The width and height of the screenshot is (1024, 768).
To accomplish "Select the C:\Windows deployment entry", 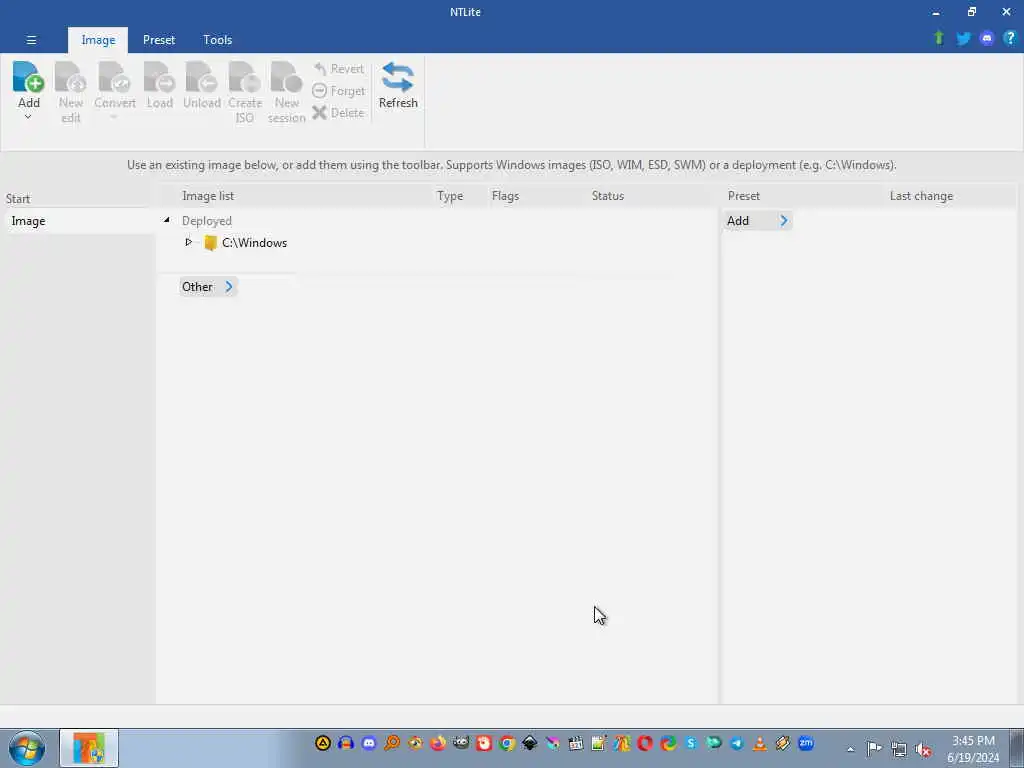I will coord(254,243).
